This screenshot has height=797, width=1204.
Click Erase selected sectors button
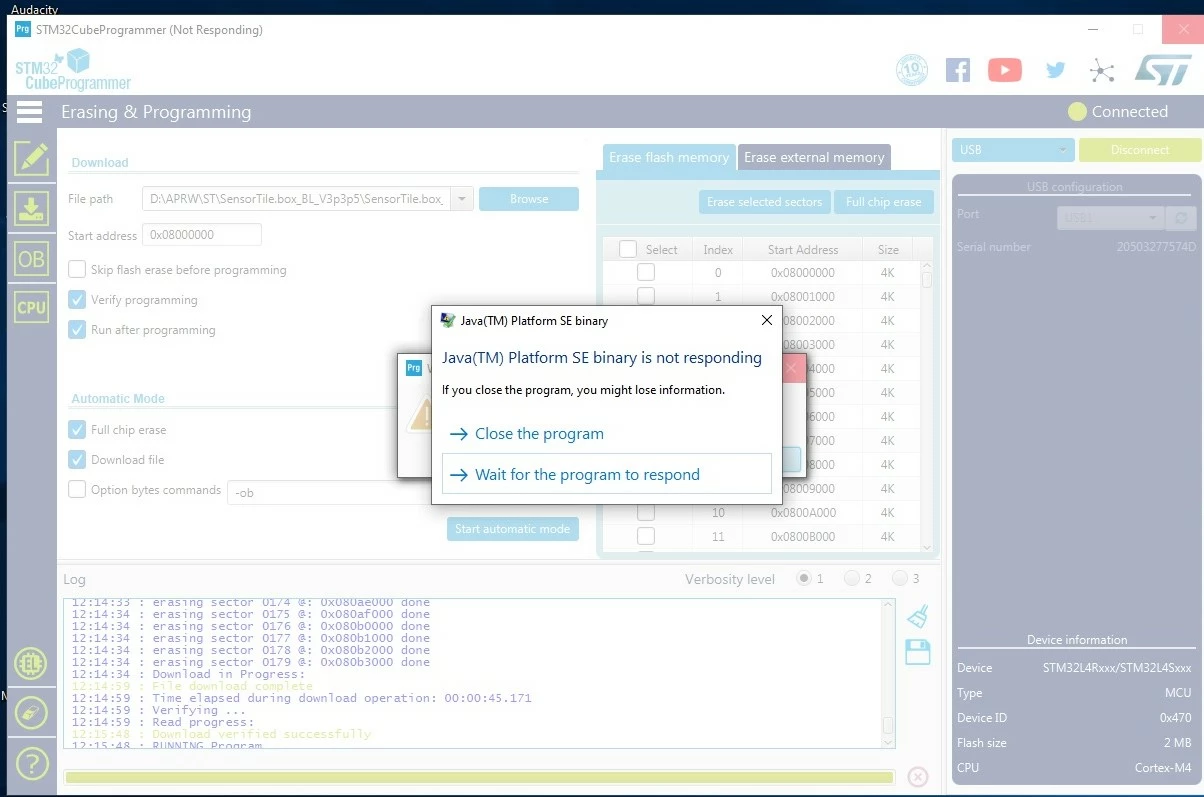764,202
